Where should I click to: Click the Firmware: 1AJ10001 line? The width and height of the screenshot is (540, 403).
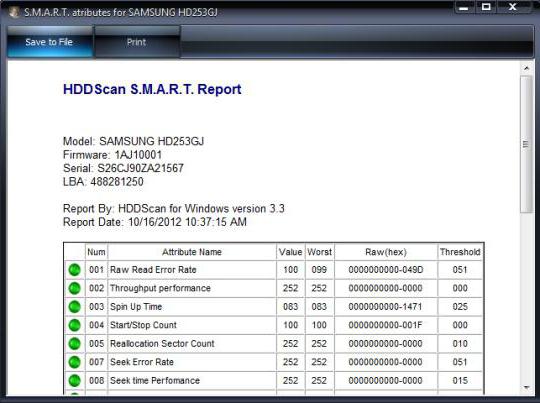click(112, 155)
